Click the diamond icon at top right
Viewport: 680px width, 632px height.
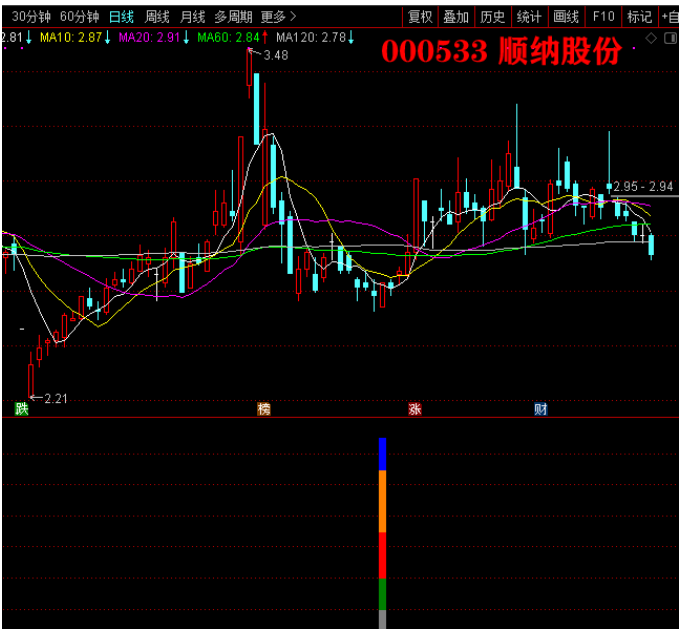(x=651, y=38)
